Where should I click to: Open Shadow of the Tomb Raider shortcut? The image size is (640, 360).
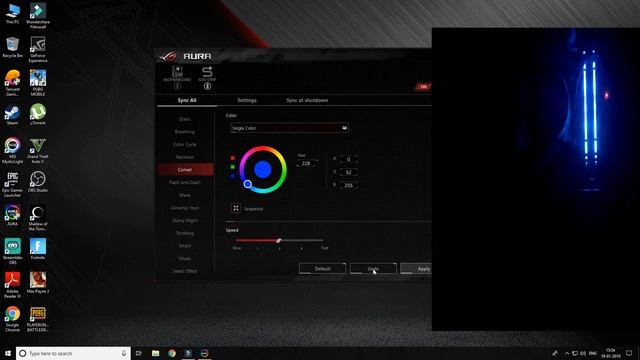38,218
